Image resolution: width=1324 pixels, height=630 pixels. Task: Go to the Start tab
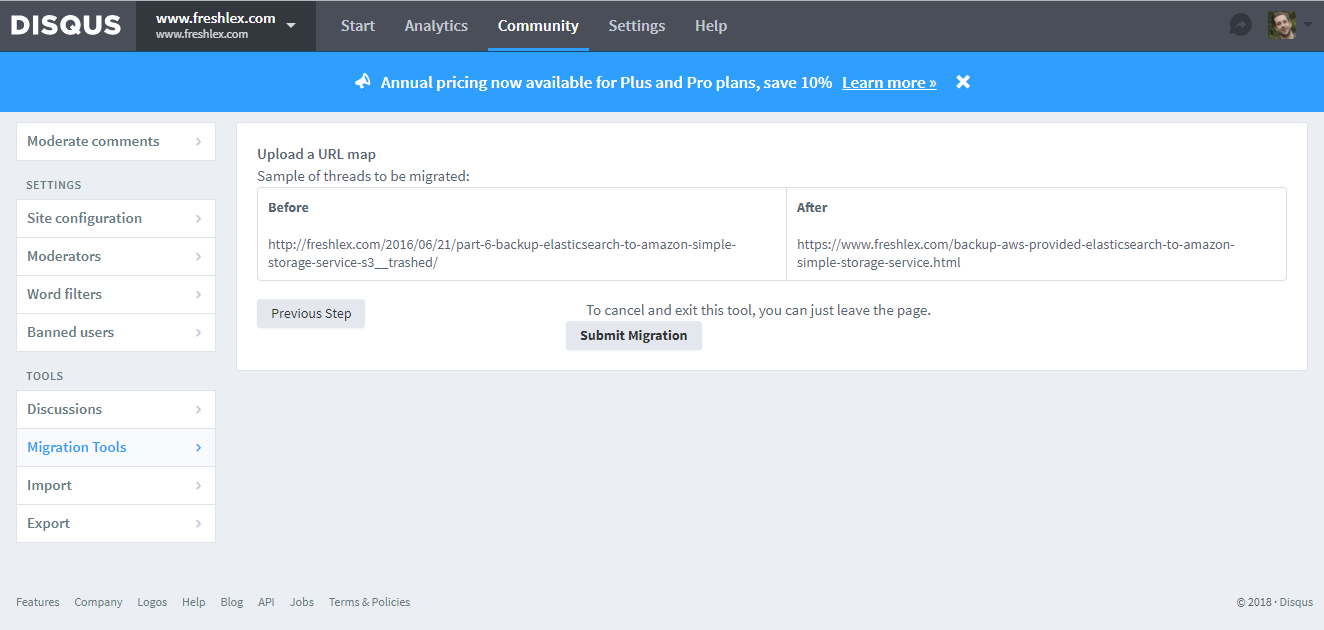point(358,26)
